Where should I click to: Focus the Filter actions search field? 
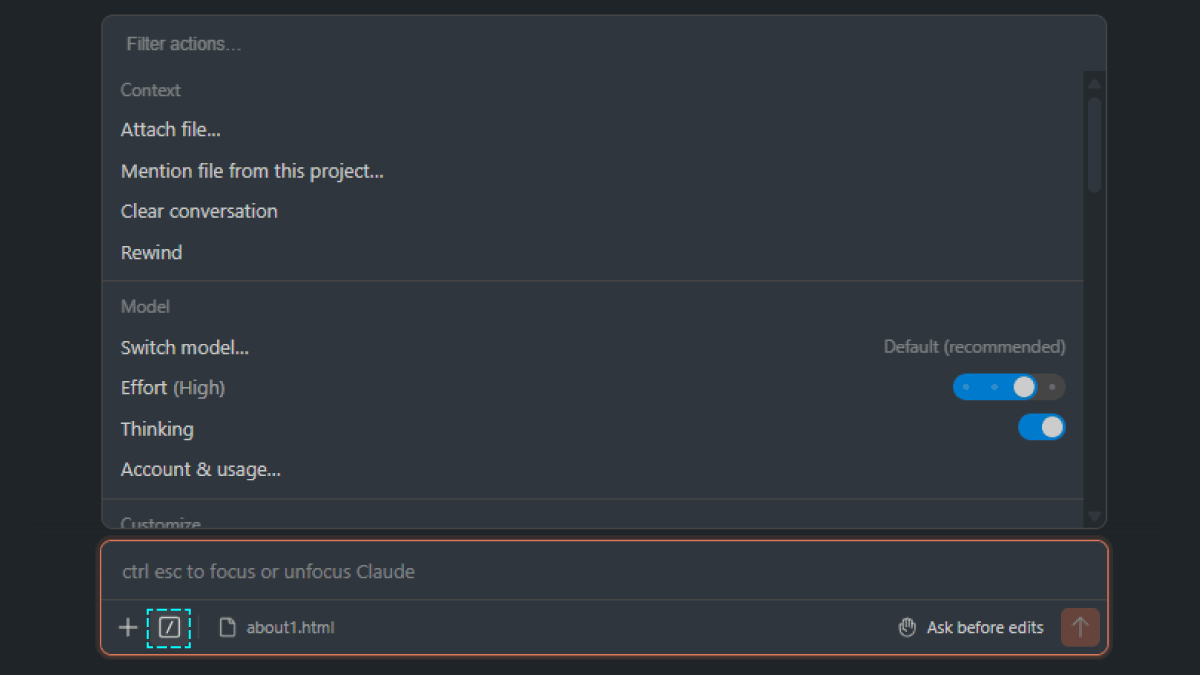pos(600,44)
